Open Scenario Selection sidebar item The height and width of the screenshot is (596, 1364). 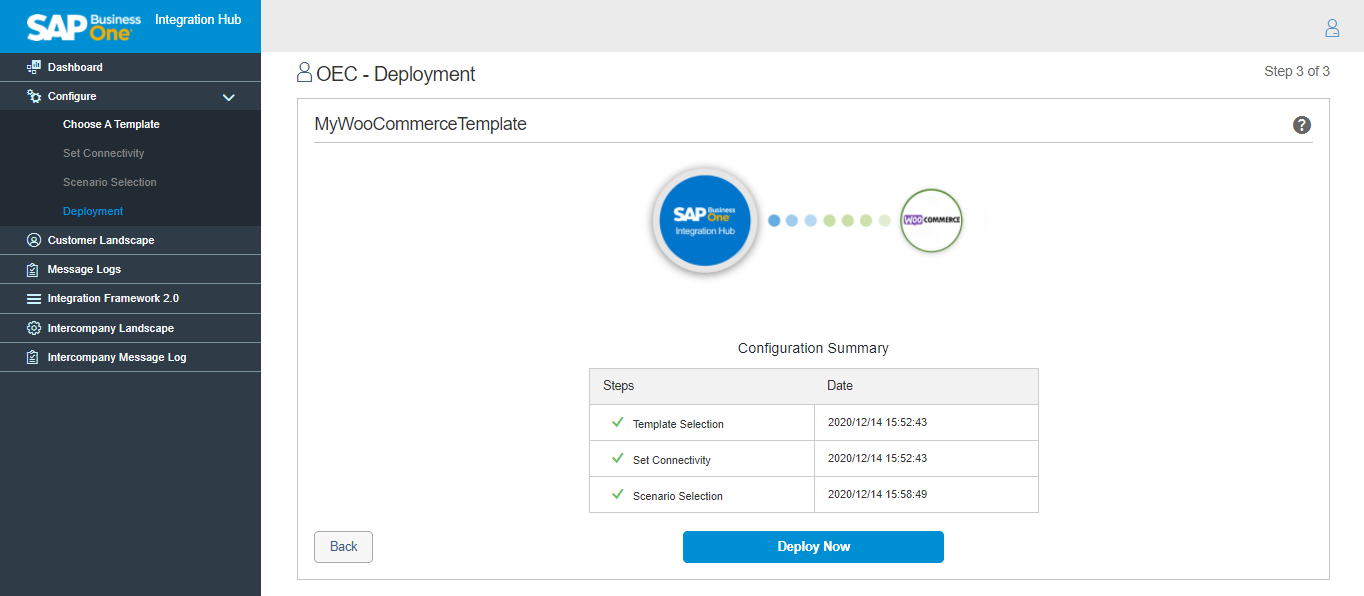pyautogui.click(x=109, y=183)
